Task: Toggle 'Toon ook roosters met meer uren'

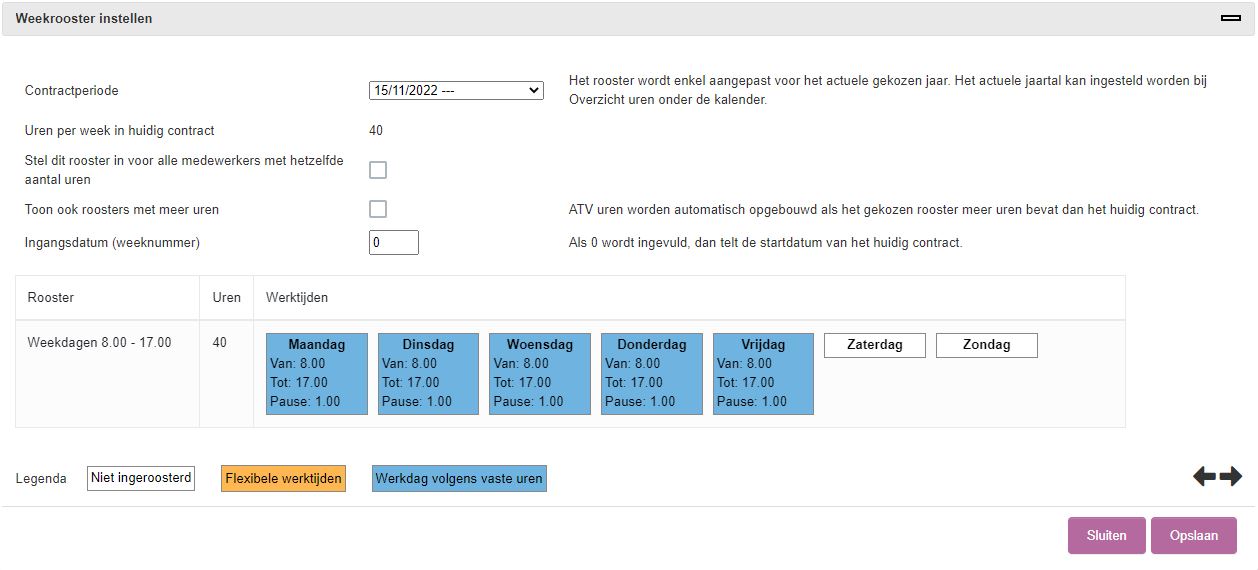Action: pos(378,209)
